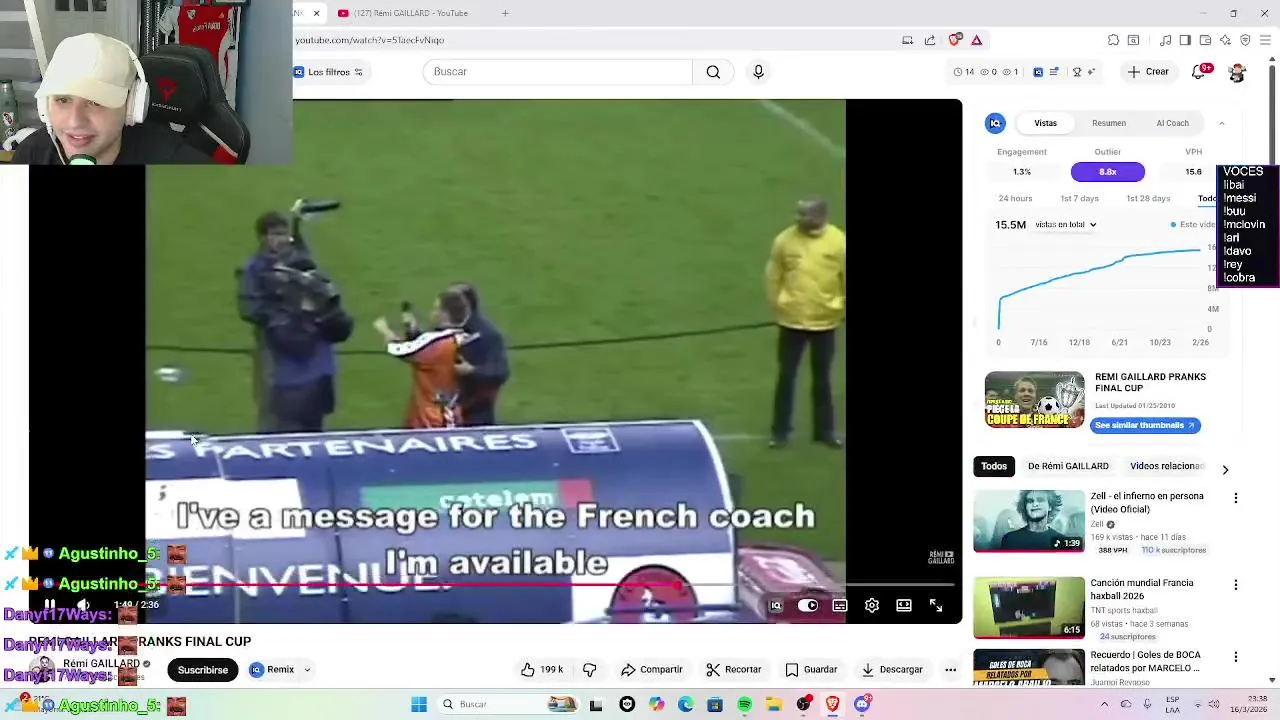Click See similar thumbnails link
The width and height of the screenshot is (1280, 720).
click(1144, 425)
